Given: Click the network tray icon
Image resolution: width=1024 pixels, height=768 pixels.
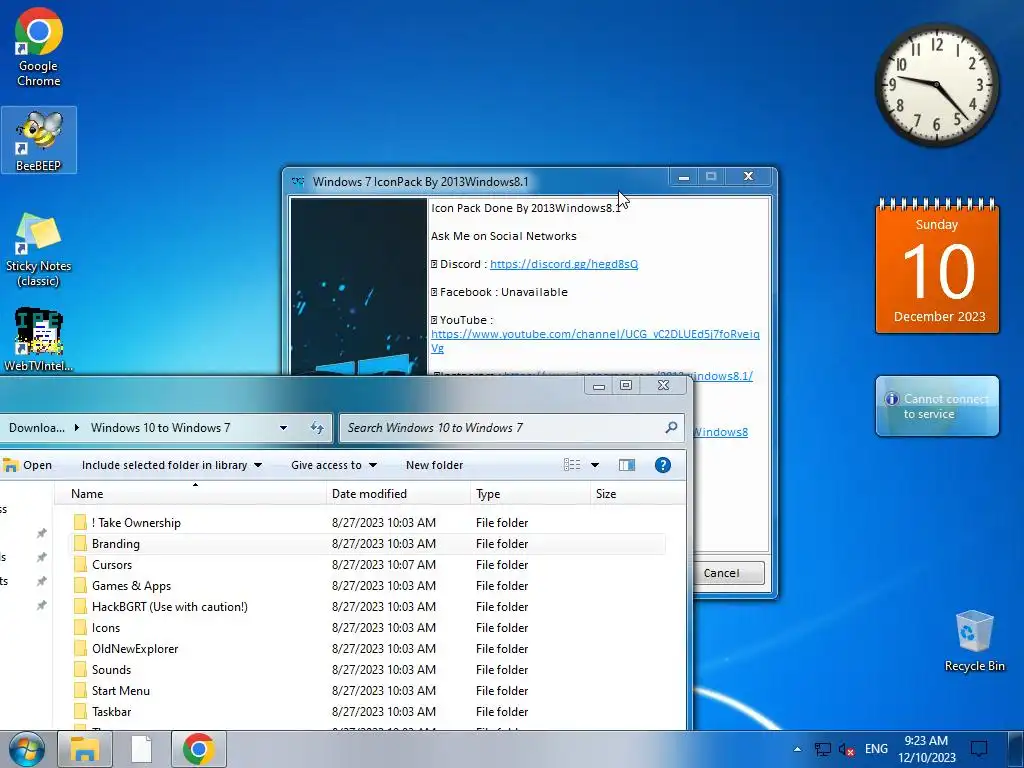Looking at the screenshot, I should click(823, 749).
